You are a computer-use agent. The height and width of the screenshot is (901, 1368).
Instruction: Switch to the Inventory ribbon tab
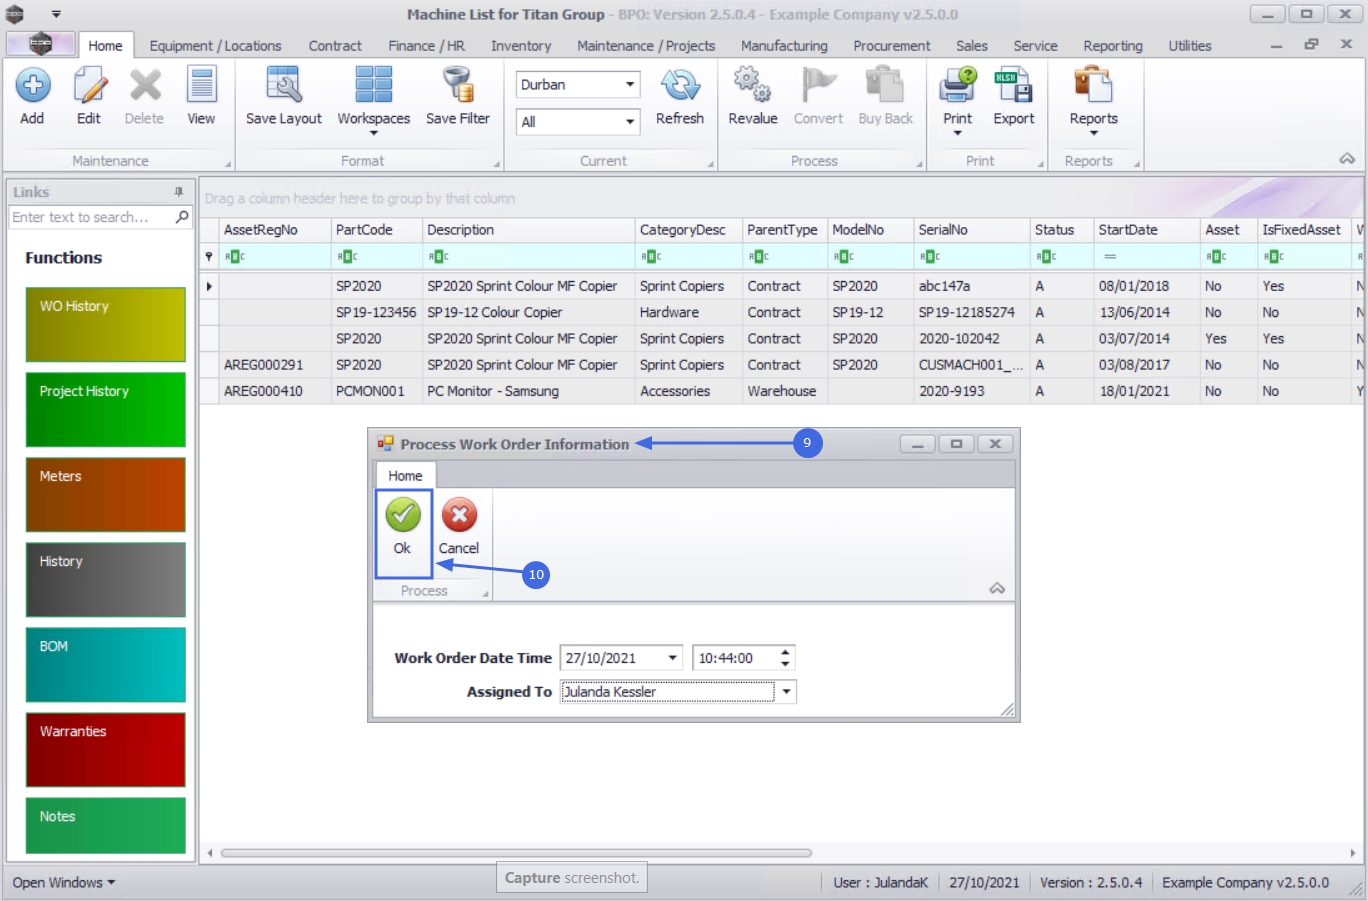click(x=521, y=46)
